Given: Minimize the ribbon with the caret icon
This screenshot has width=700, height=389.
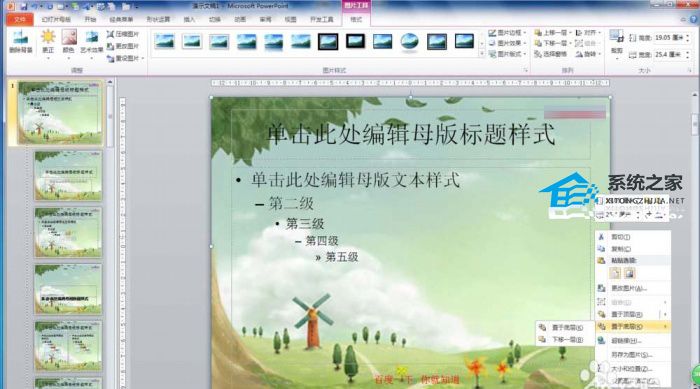Looking at the screenshot, I should pos(683,20).
